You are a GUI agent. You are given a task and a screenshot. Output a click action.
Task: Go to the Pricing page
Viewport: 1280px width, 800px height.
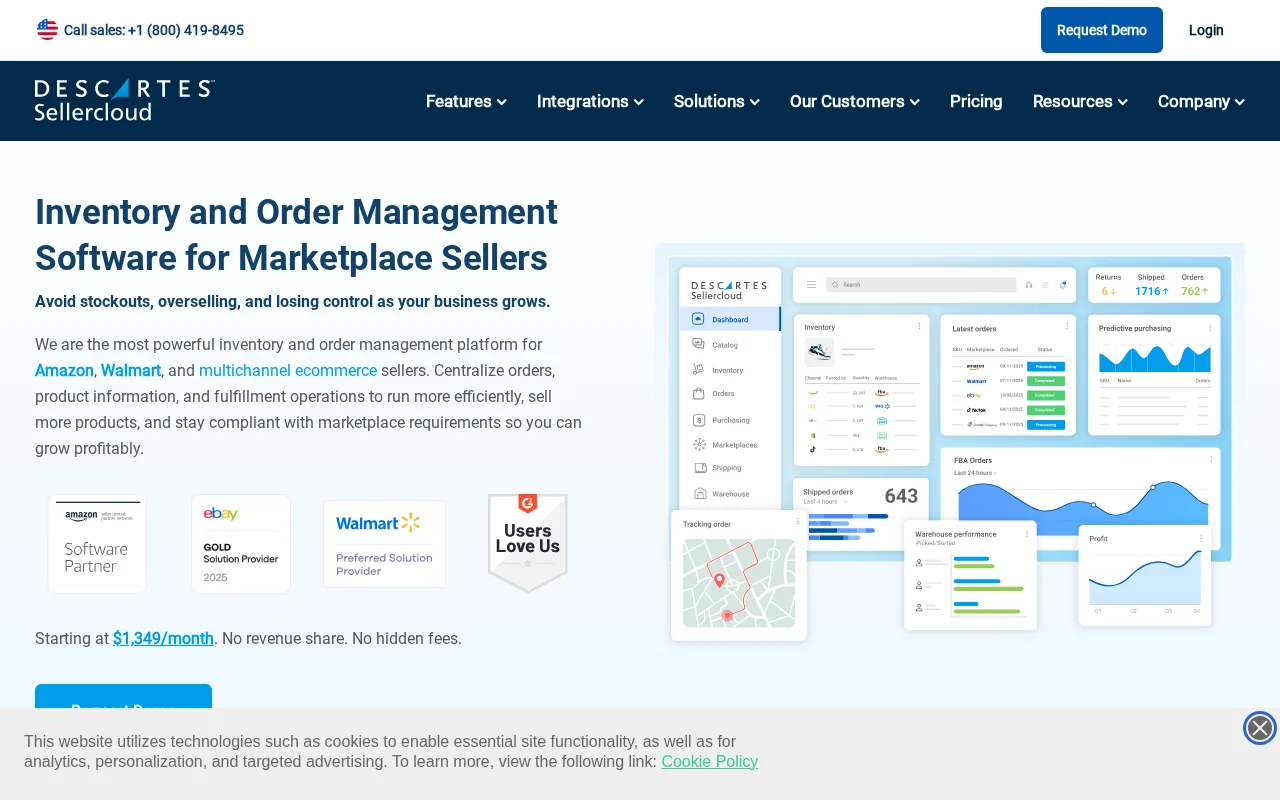pyautogui.click(x=976, y=101)
